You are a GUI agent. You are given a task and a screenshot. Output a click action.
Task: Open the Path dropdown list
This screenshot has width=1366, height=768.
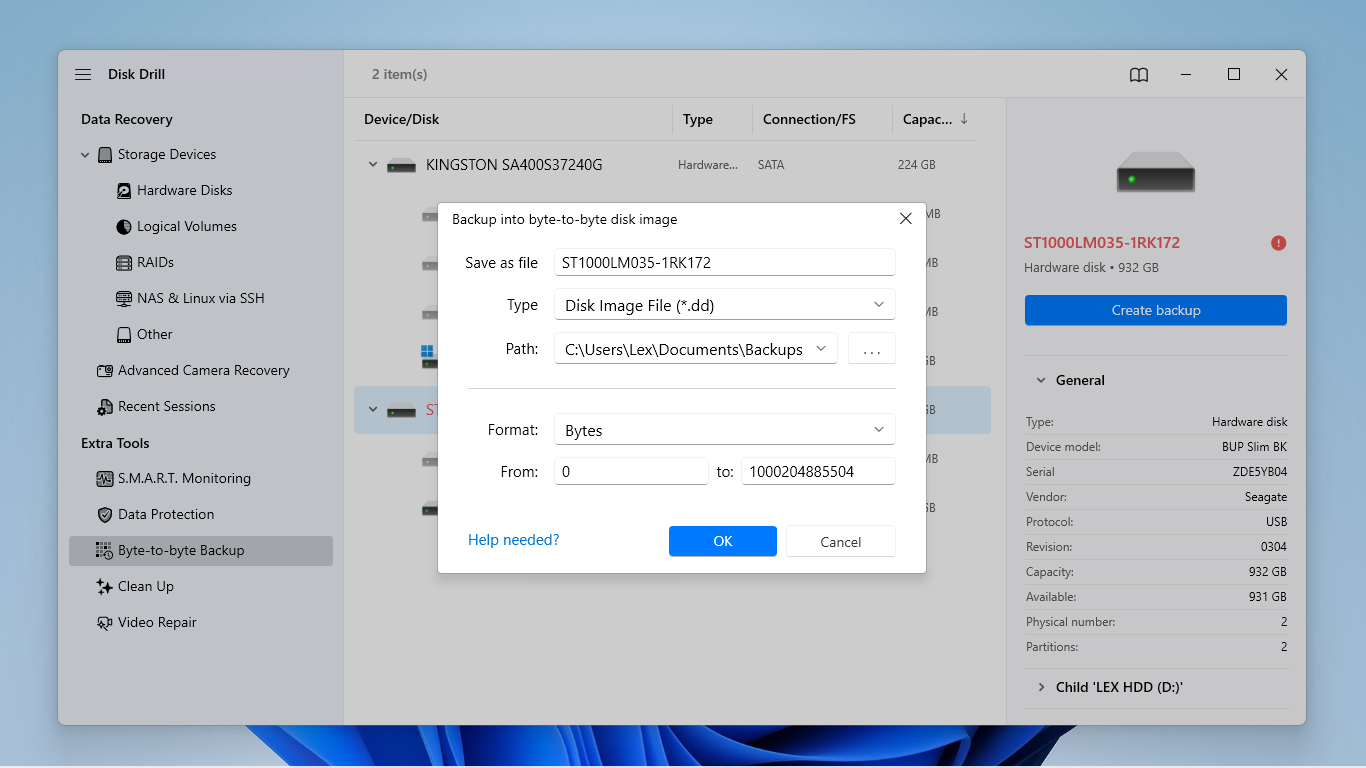pos(821,349)
